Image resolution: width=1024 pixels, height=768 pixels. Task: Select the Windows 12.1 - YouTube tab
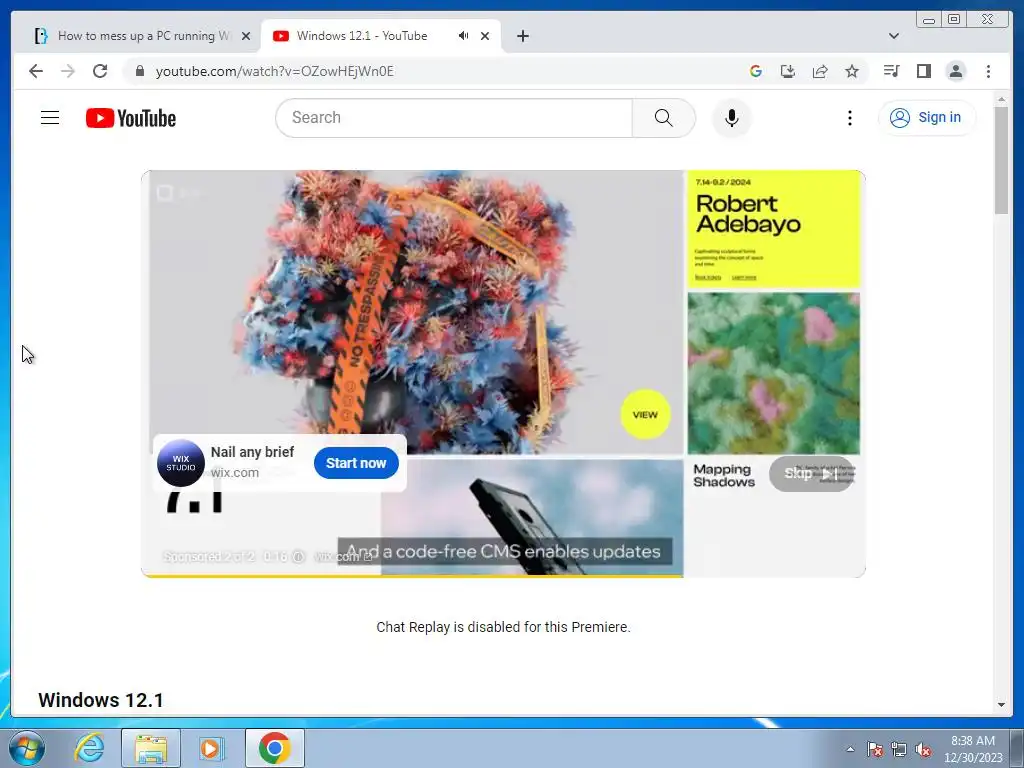[x=361, y=36]
